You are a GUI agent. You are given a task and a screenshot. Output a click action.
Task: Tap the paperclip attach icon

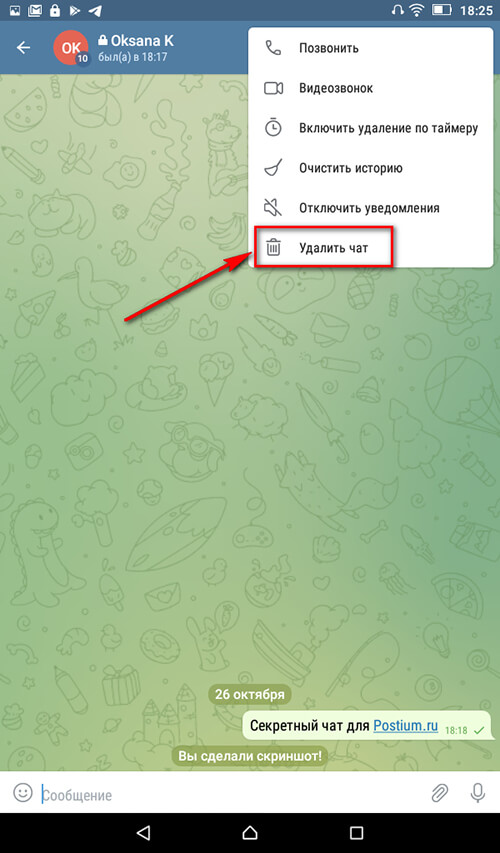pos(439,794)
